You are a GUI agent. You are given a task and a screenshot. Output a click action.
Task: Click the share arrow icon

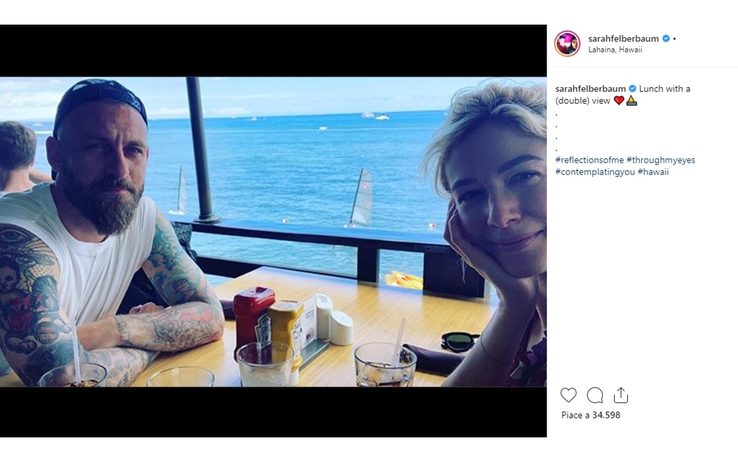click(621, 395)
